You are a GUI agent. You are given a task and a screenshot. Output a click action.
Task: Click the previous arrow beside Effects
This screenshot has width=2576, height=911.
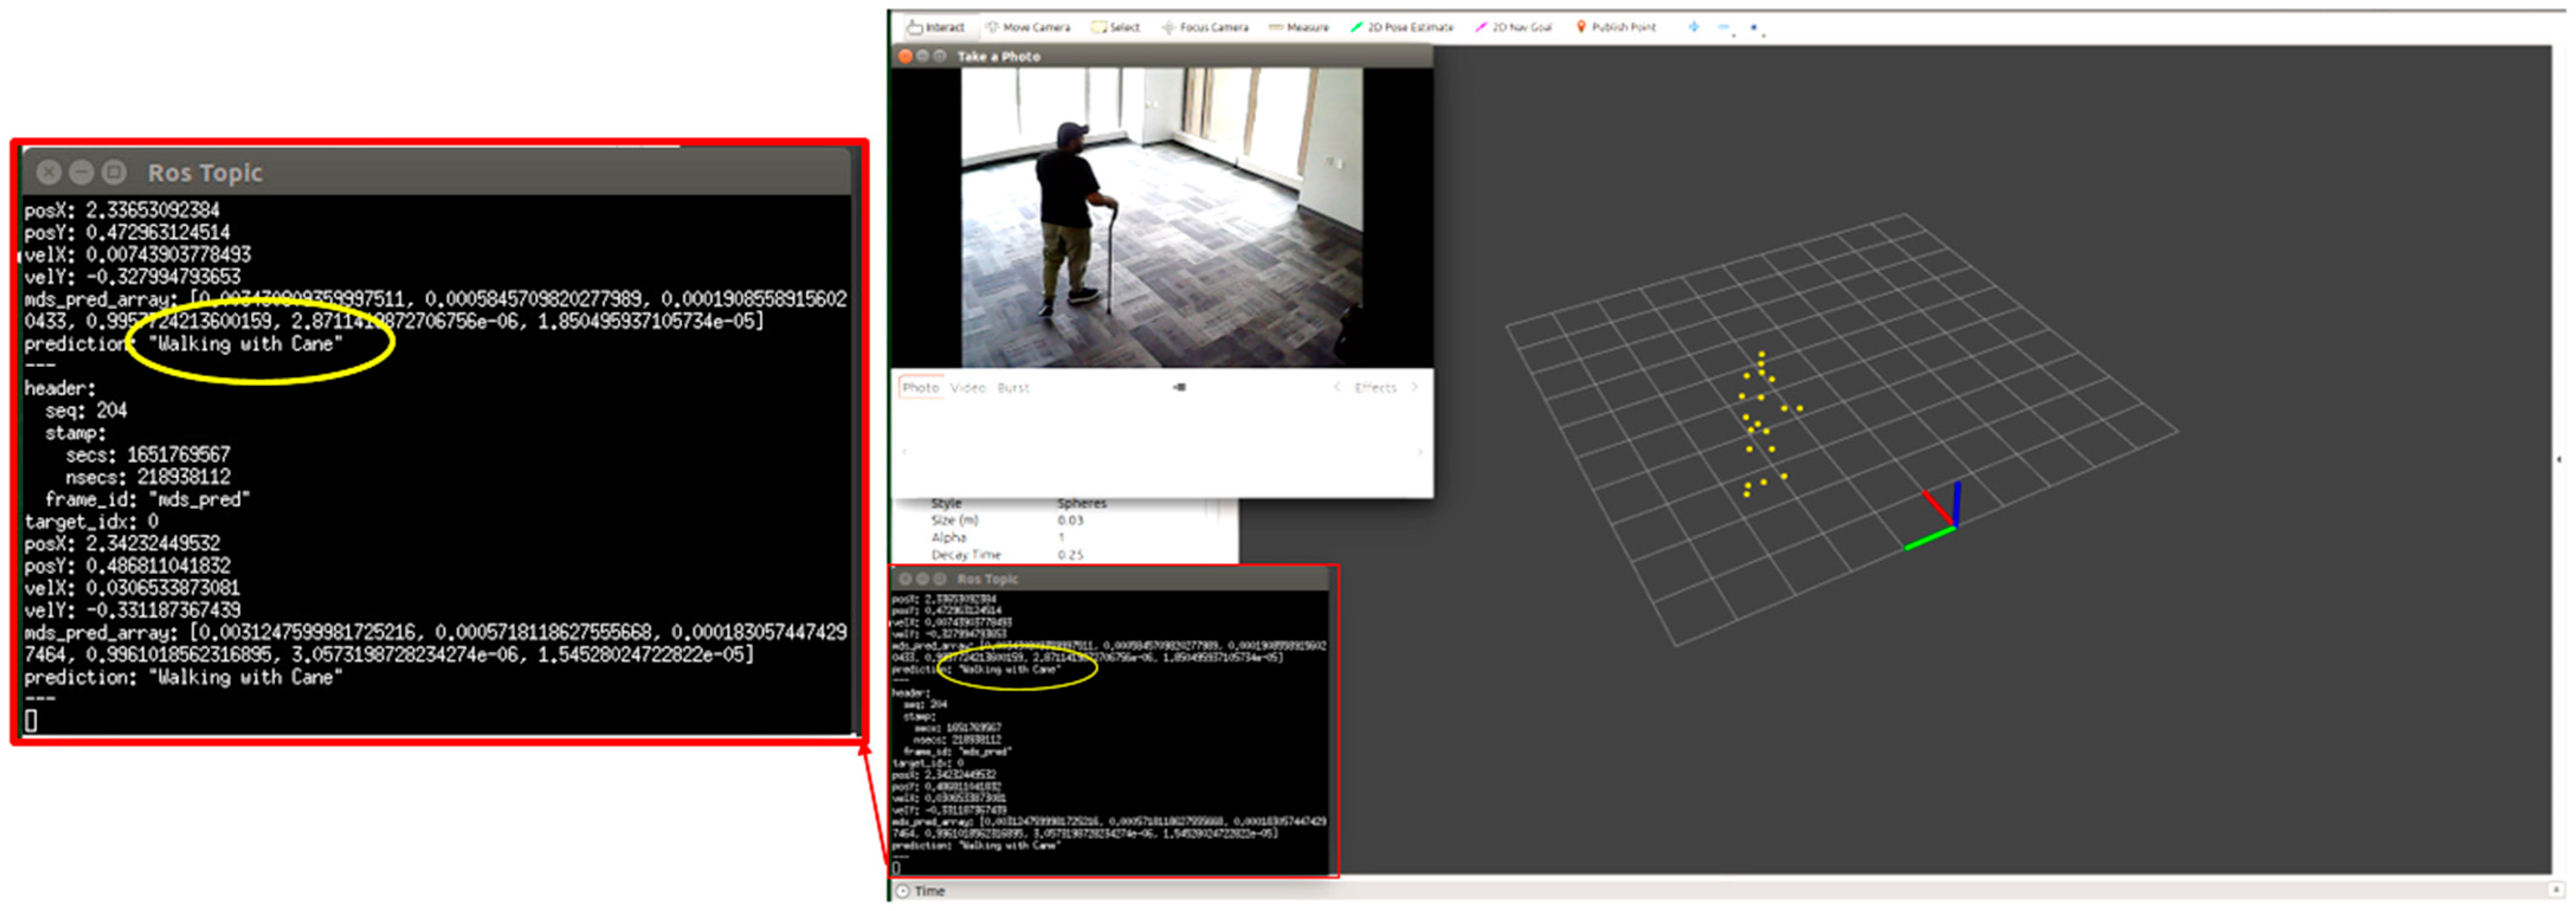[1336, 387]
